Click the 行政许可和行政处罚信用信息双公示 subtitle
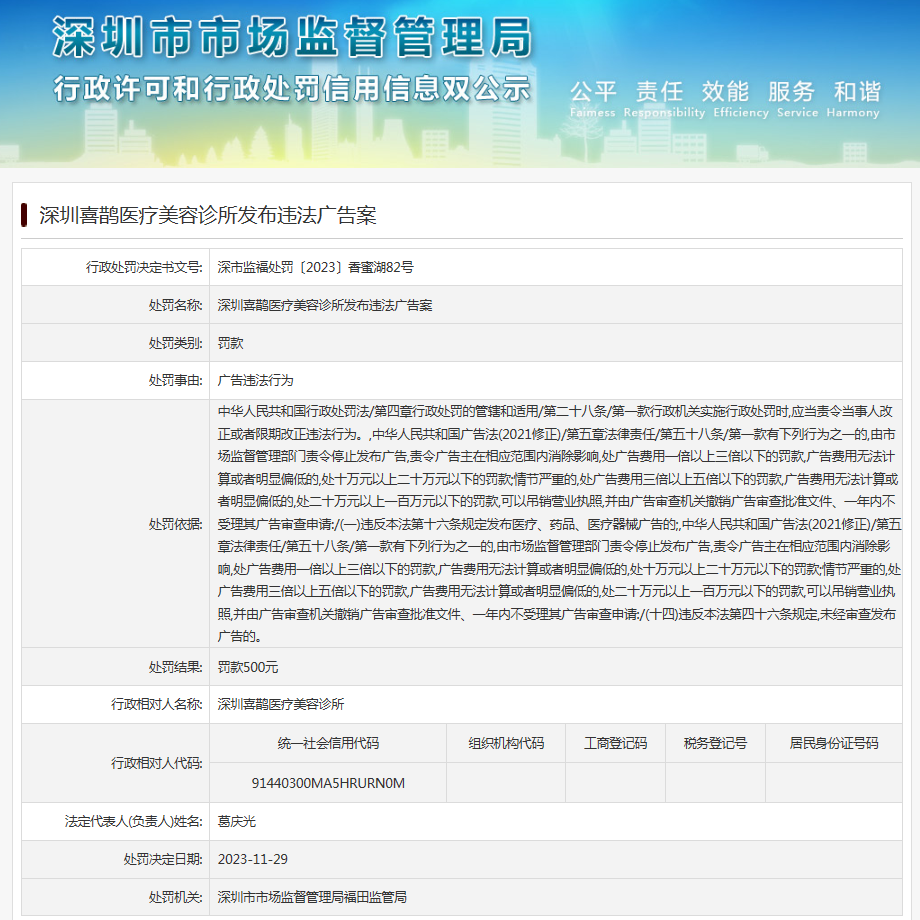The height and width of the screenshot is (920, 920). [x=291, y=88]
